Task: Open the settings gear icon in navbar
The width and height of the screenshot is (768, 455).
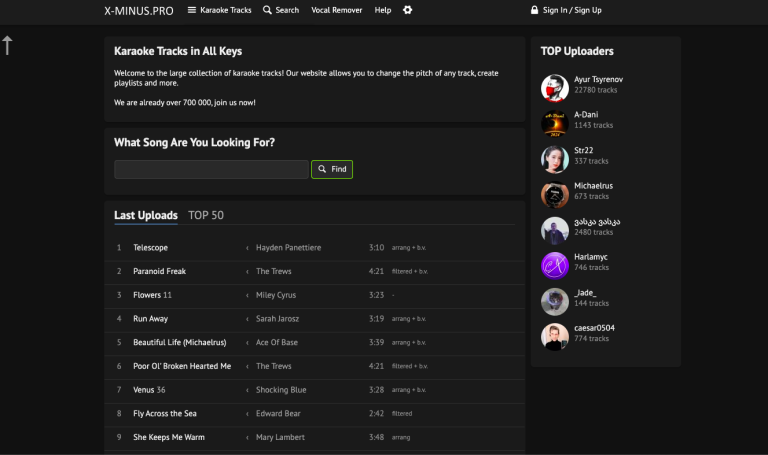Action: coord(408,10)
